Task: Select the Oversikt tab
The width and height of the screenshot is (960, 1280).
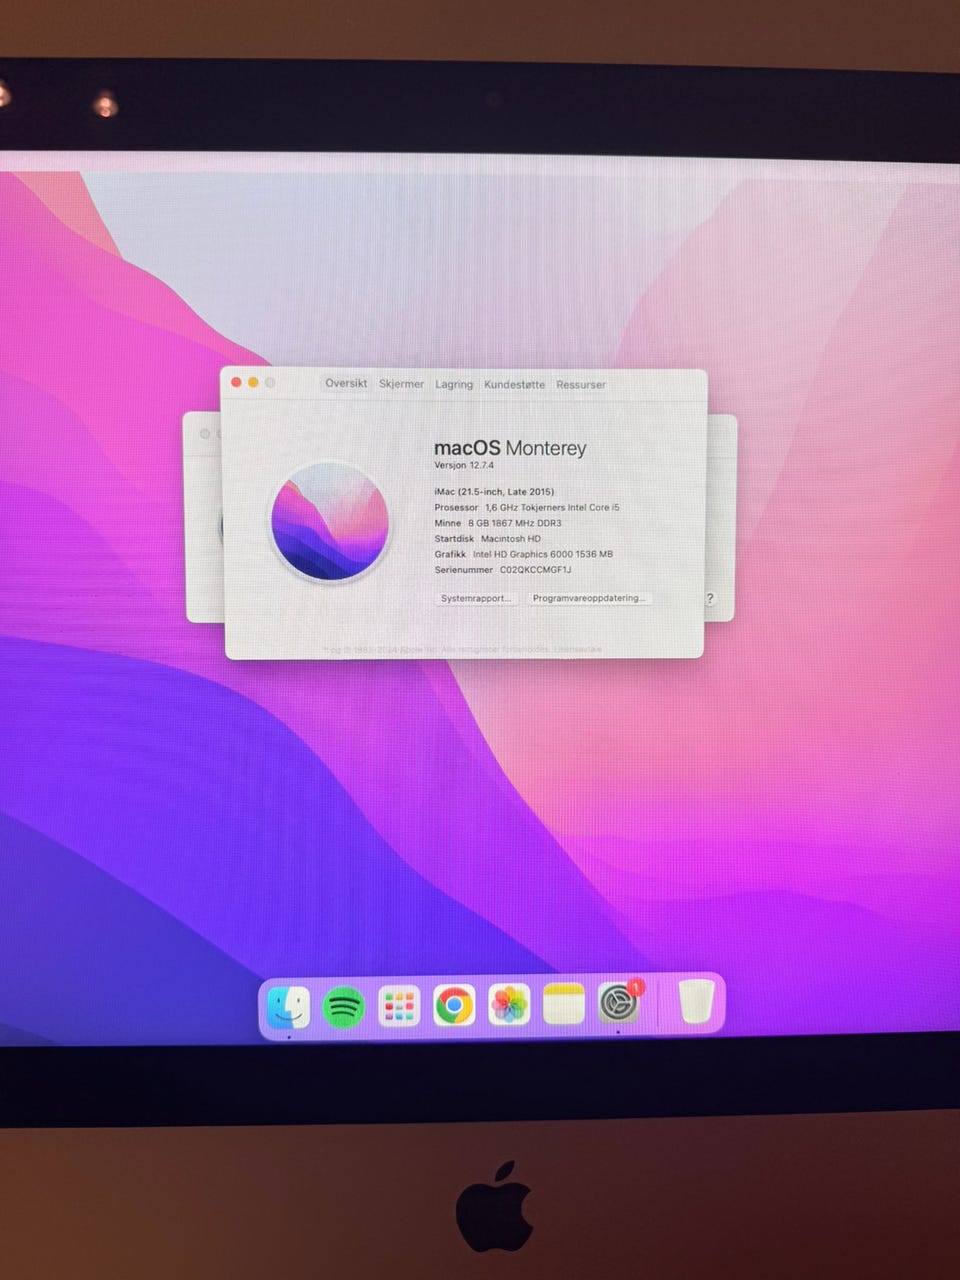Action: [346, 383]
